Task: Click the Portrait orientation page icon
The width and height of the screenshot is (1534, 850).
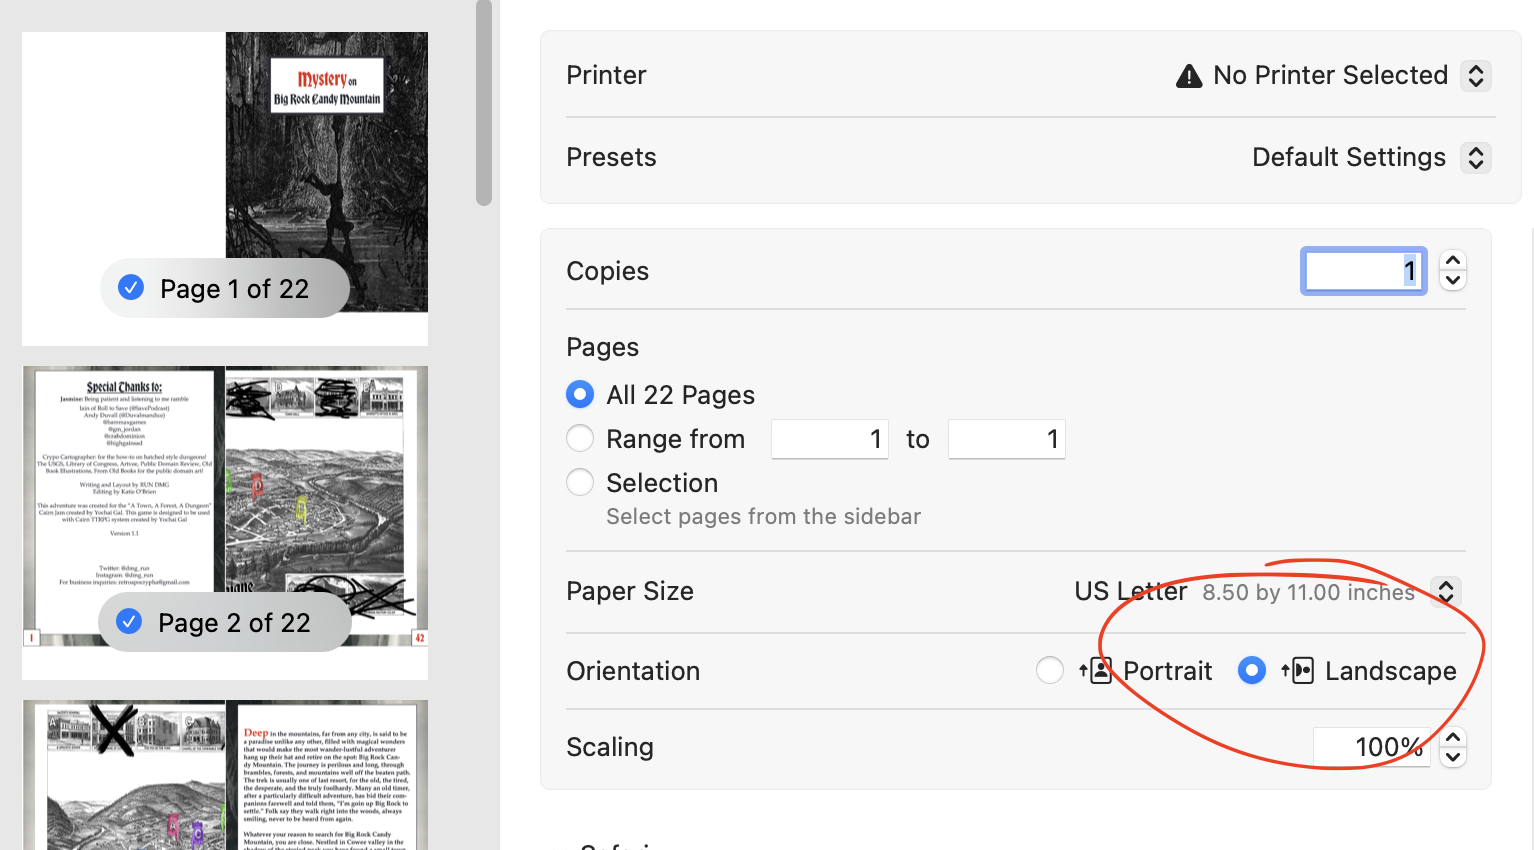Action: tap(1097, 670)
